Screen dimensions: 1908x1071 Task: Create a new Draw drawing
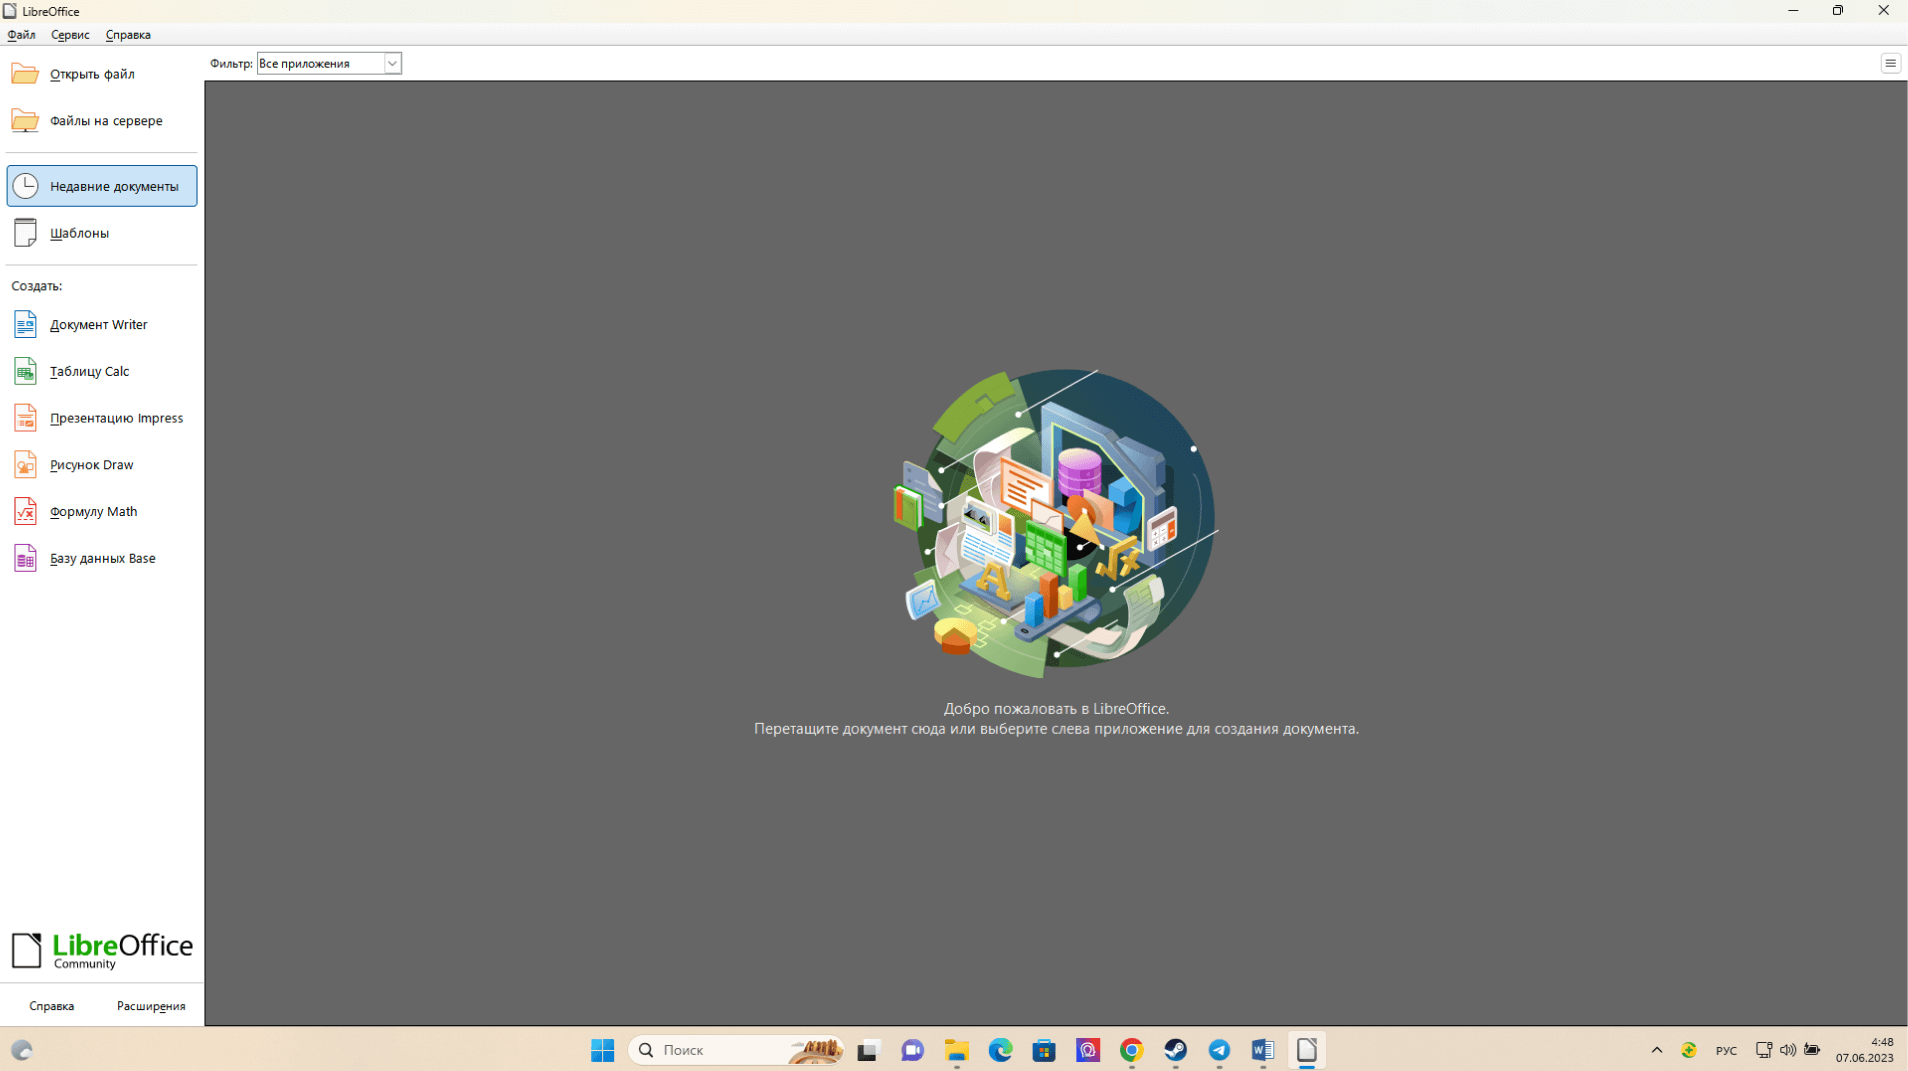25,465
